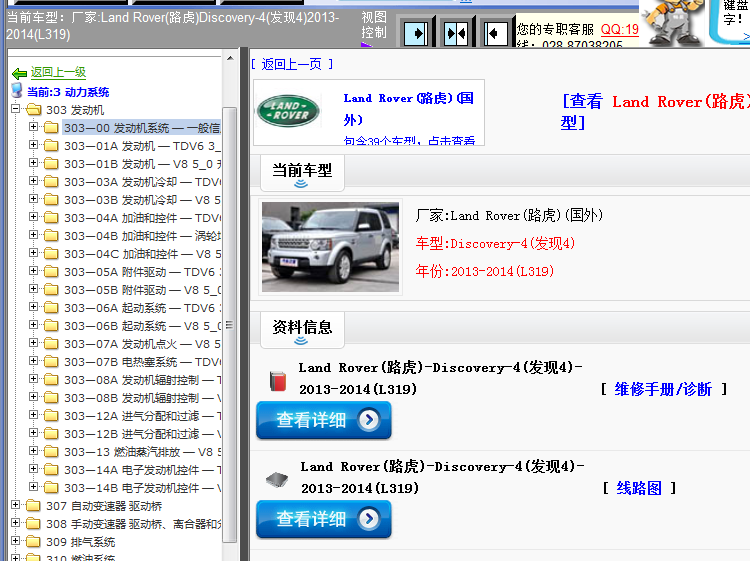
Task: Select 303-05A 附件驱动 TDV6 row
Action: 142,272
